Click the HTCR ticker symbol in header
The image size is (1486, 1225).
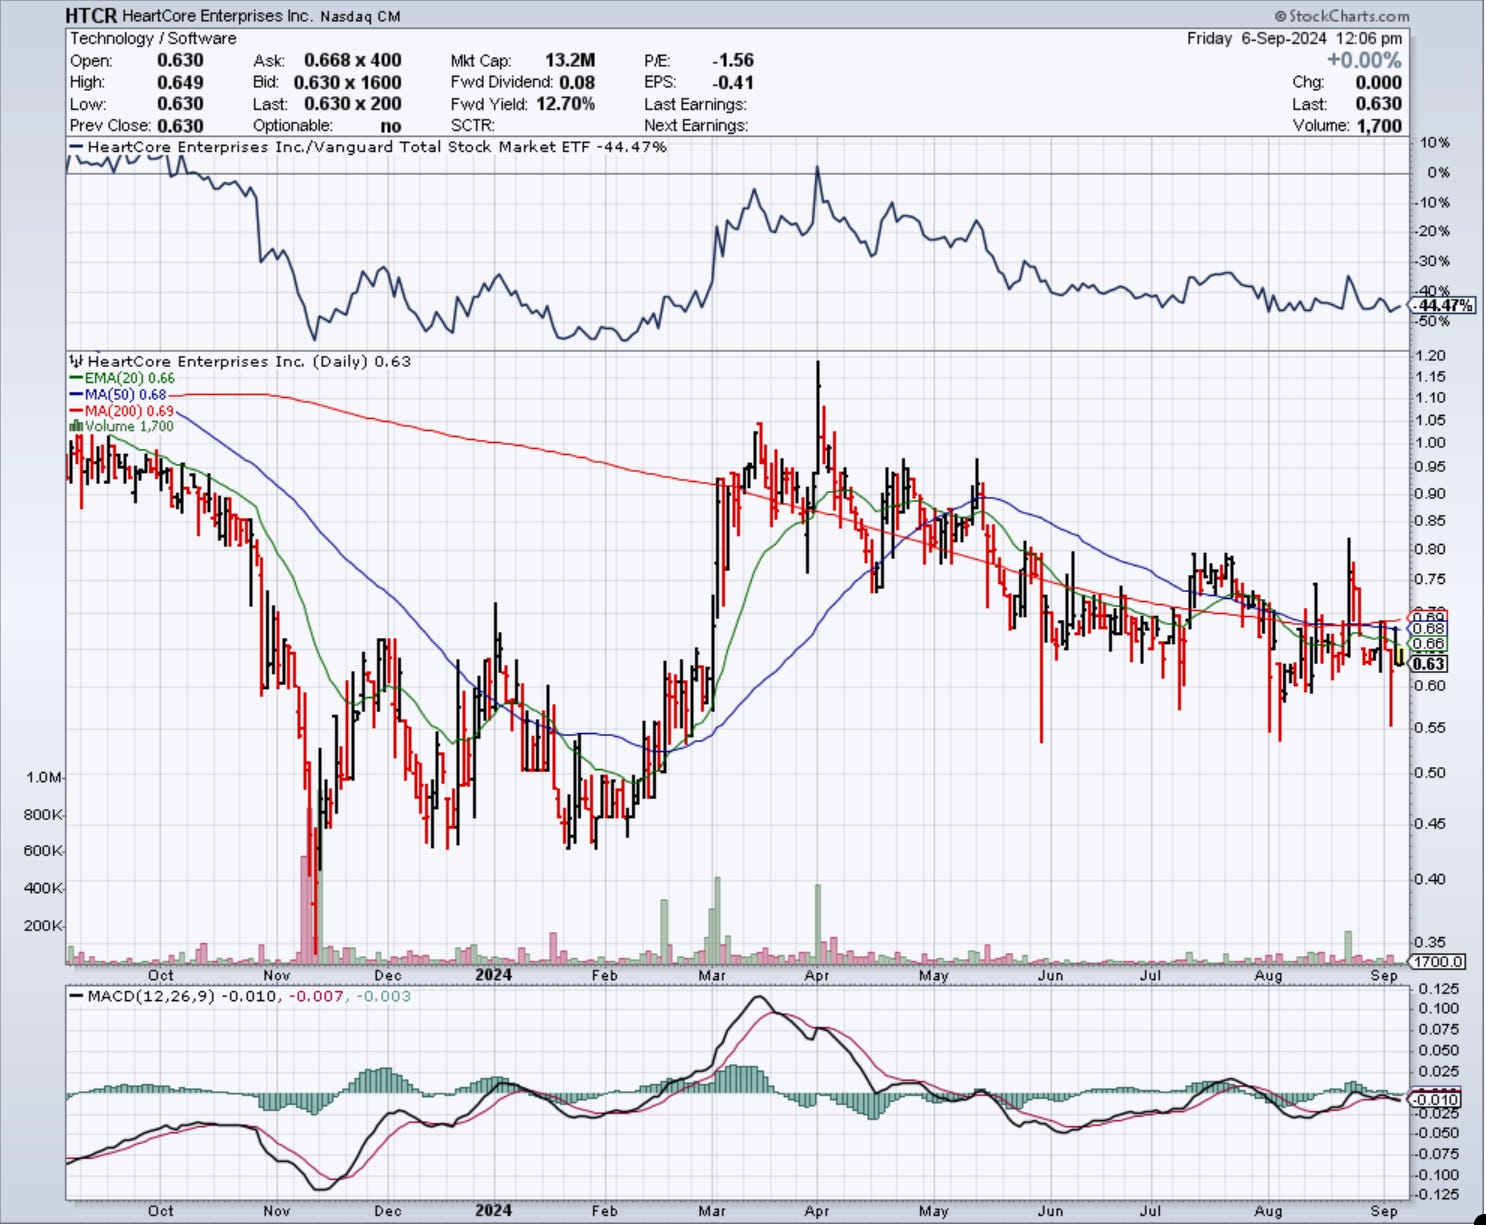pos(91,16)
